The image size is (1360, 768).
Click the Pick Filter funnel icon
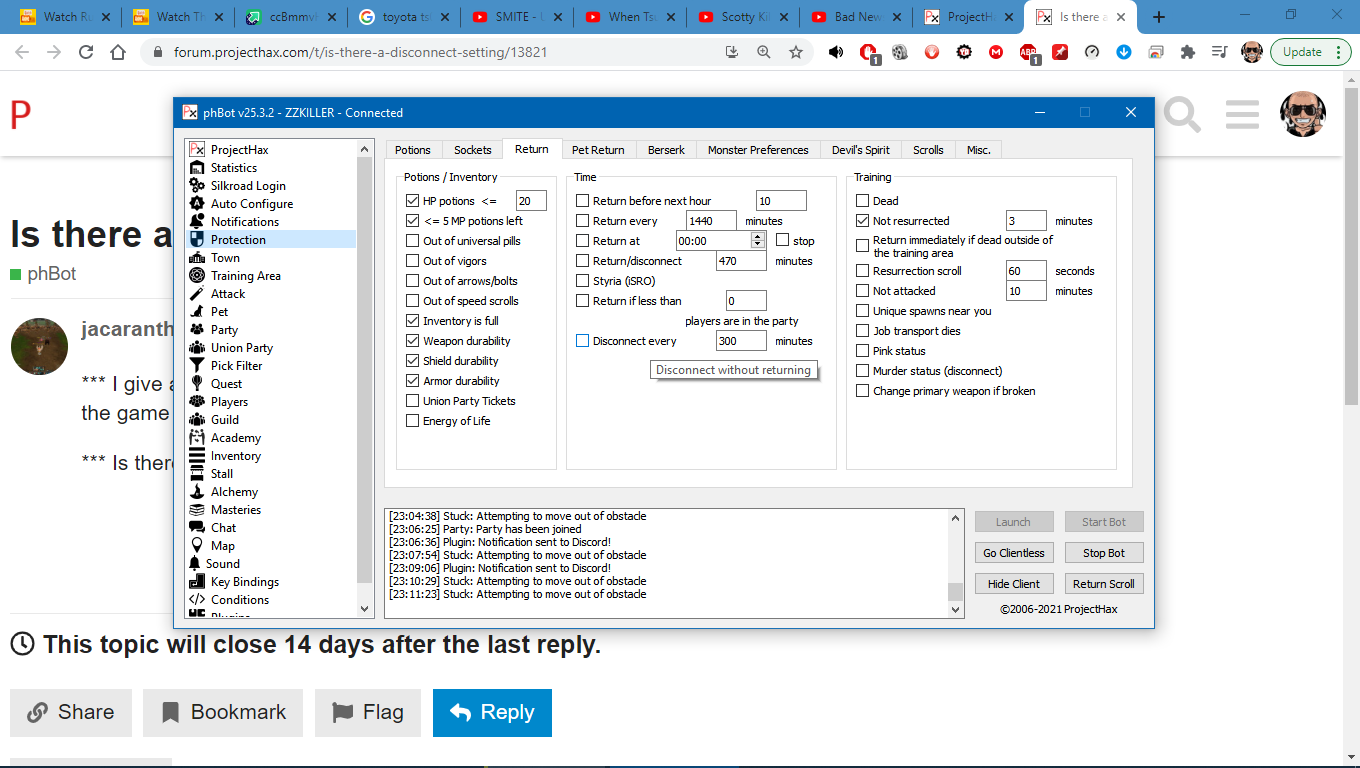click(x=197, y=366)
